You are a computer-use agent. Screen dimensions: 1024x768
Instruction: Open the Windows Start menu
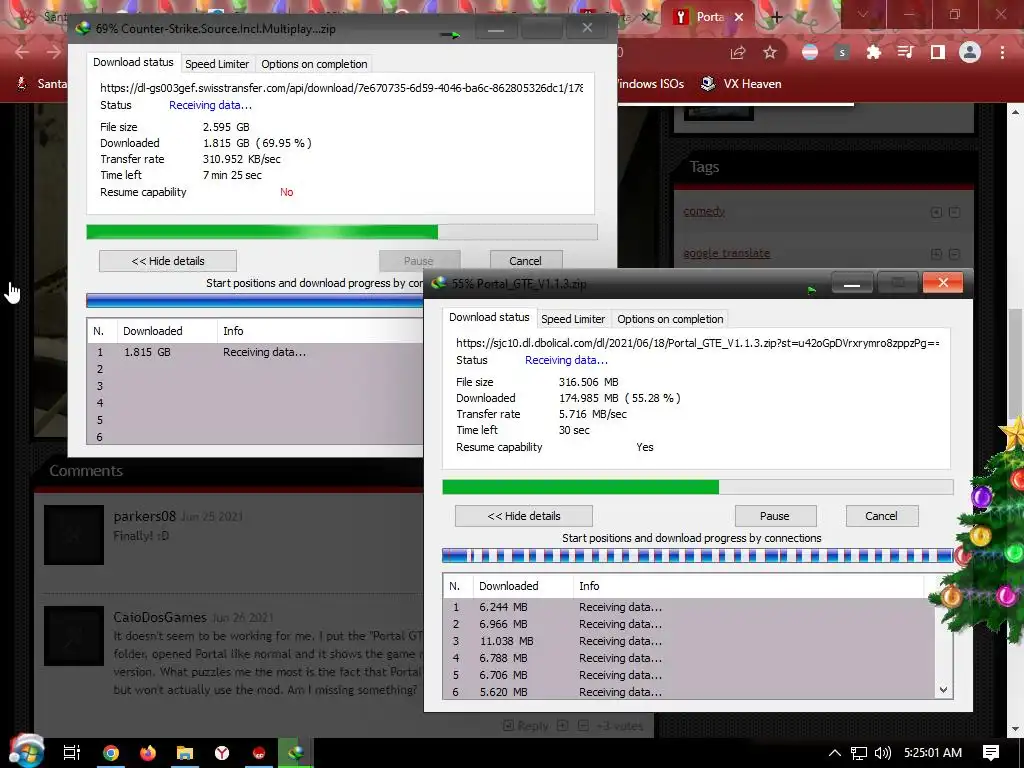(x=27, y=751)
